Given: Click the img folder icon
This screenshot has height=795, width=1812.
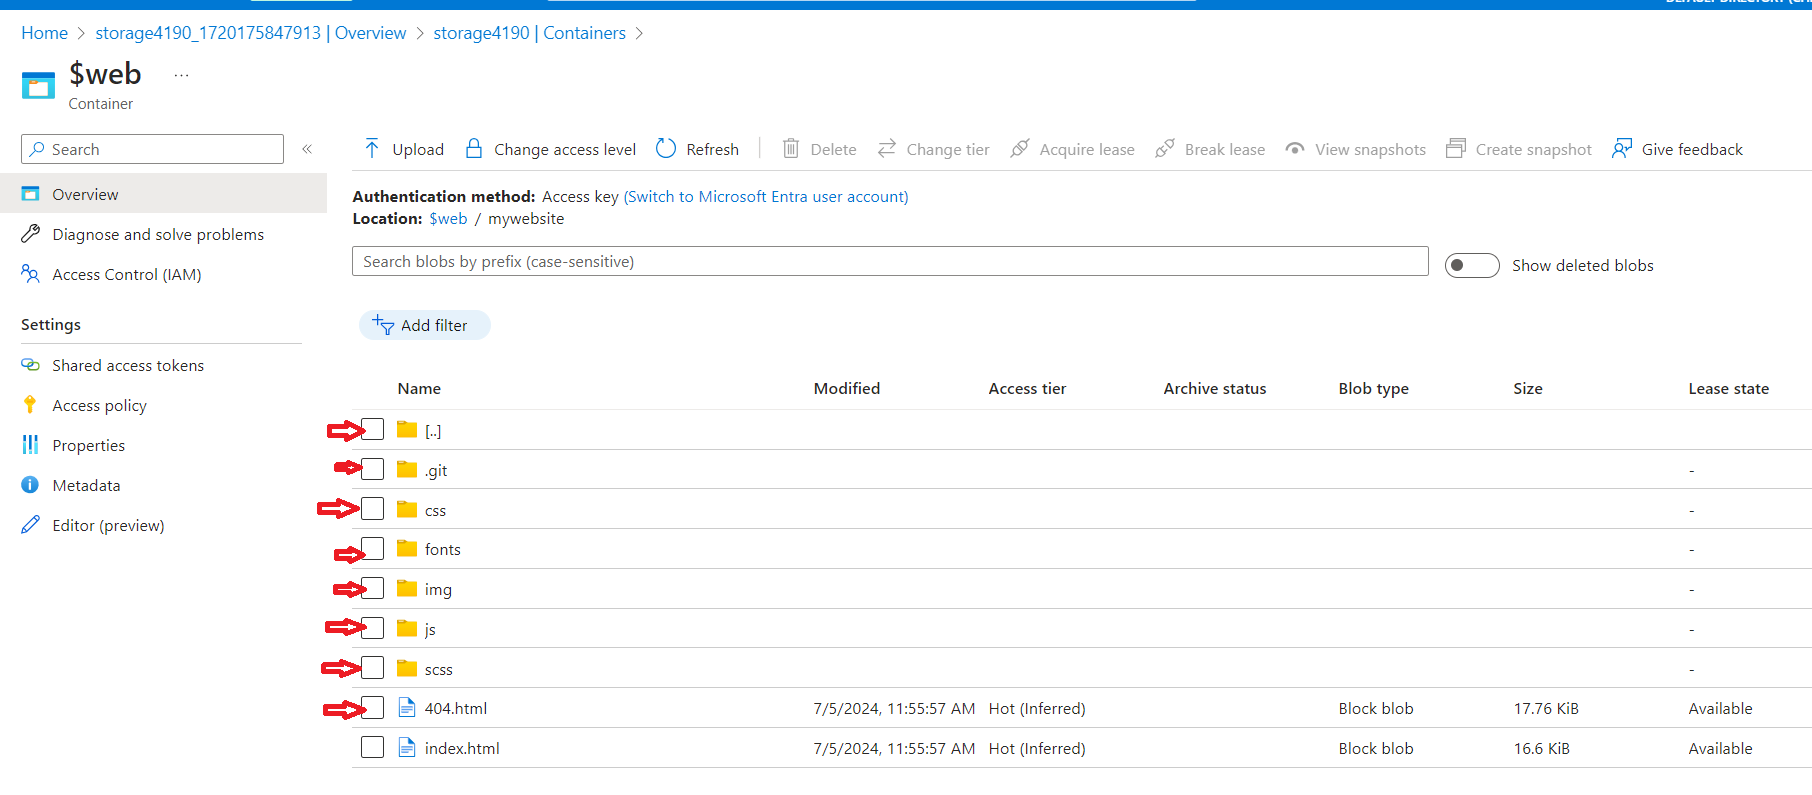Looking at the screenshot, I should pyautogui.click(x=407, y=589).
